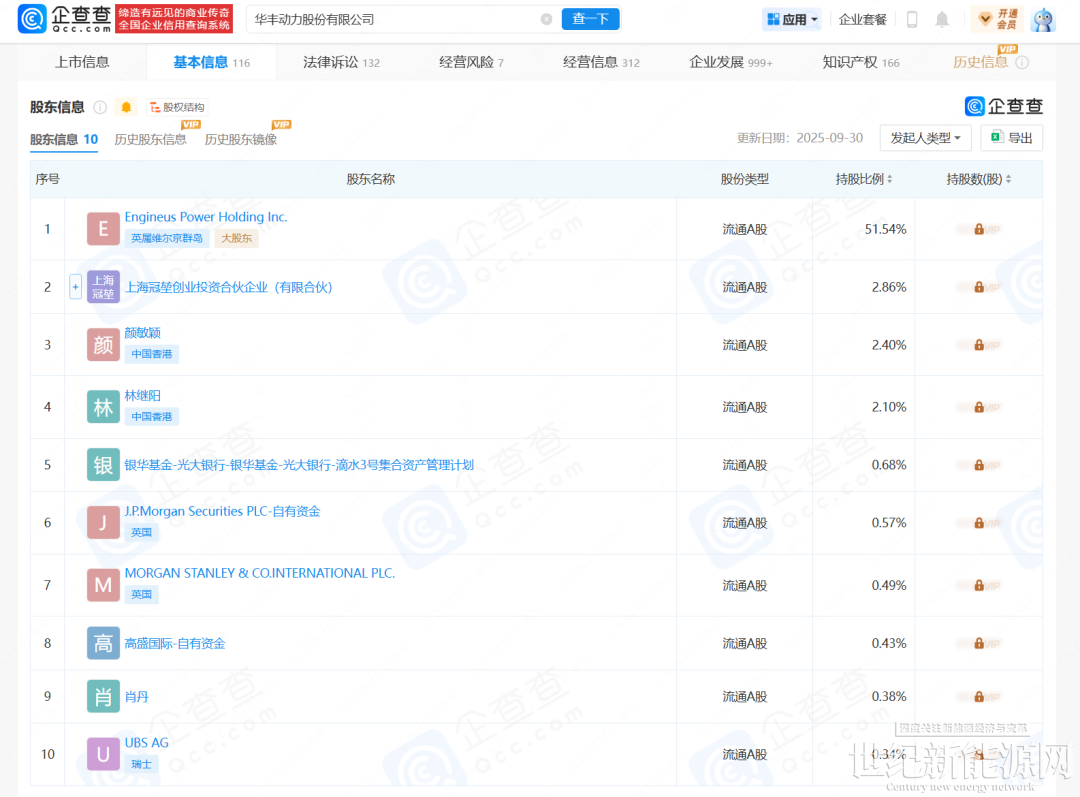This screenshot has width=1080, height=797.
Task: Open the 应用 applications dropdown
Action: coord(792,19)
